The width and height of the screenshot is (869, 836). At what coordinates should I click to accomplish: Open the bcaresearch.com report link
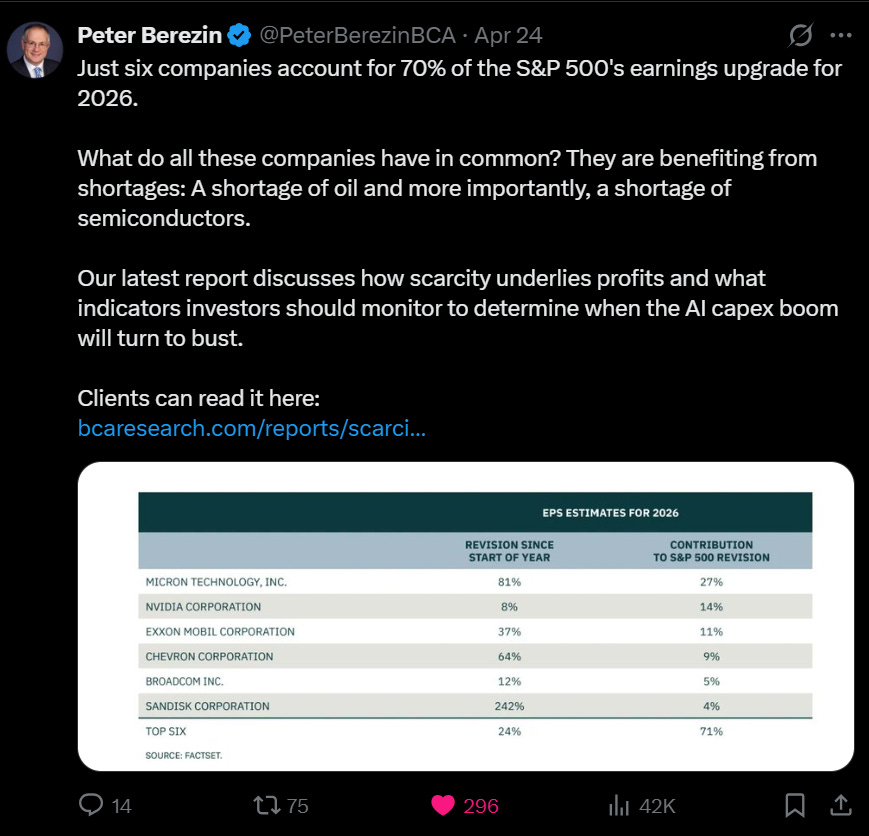[252, 428]
